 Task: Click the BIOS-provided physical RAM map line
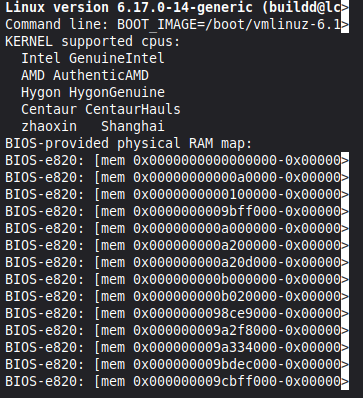coord(129,143)
